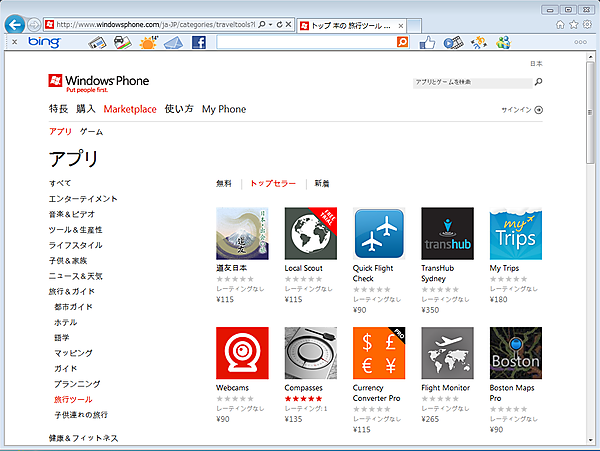This screenshot has height=451, width=600.
Task: Open the Bing toolbar weather sun icon
Action: pyautogui.click(x=148, y=42)
